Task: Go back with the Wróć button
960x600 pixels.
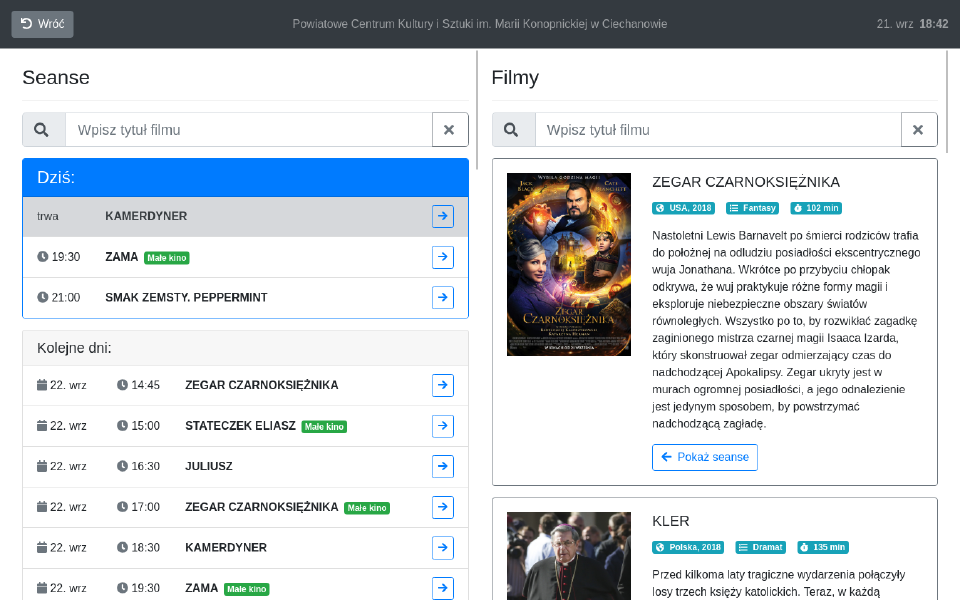Action: pyautogui.click(x=42, y=24)
